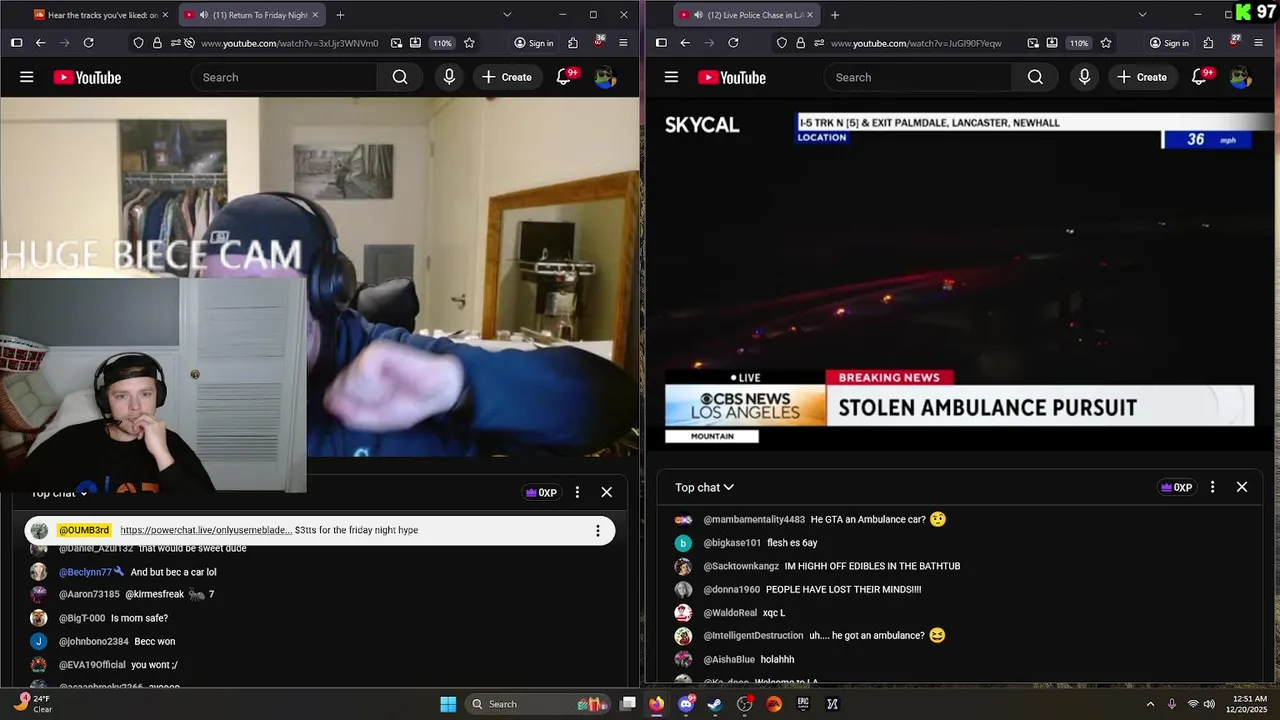Screen dimensions: 1280x720
Task: Bookmark this page in the right browser
Action: 1105,43
